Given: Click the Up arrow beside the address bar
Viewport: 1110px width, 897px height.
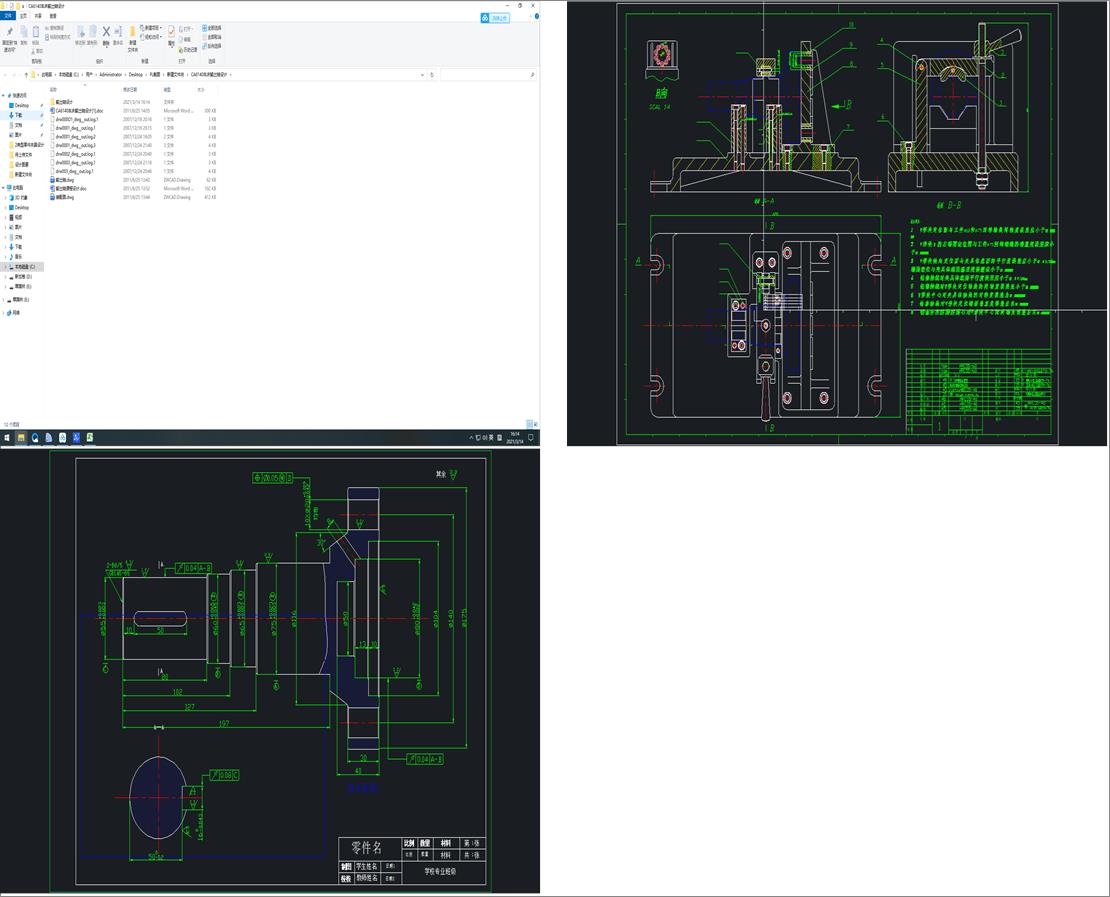Looking at the screenshot, I should coord(24,75).
